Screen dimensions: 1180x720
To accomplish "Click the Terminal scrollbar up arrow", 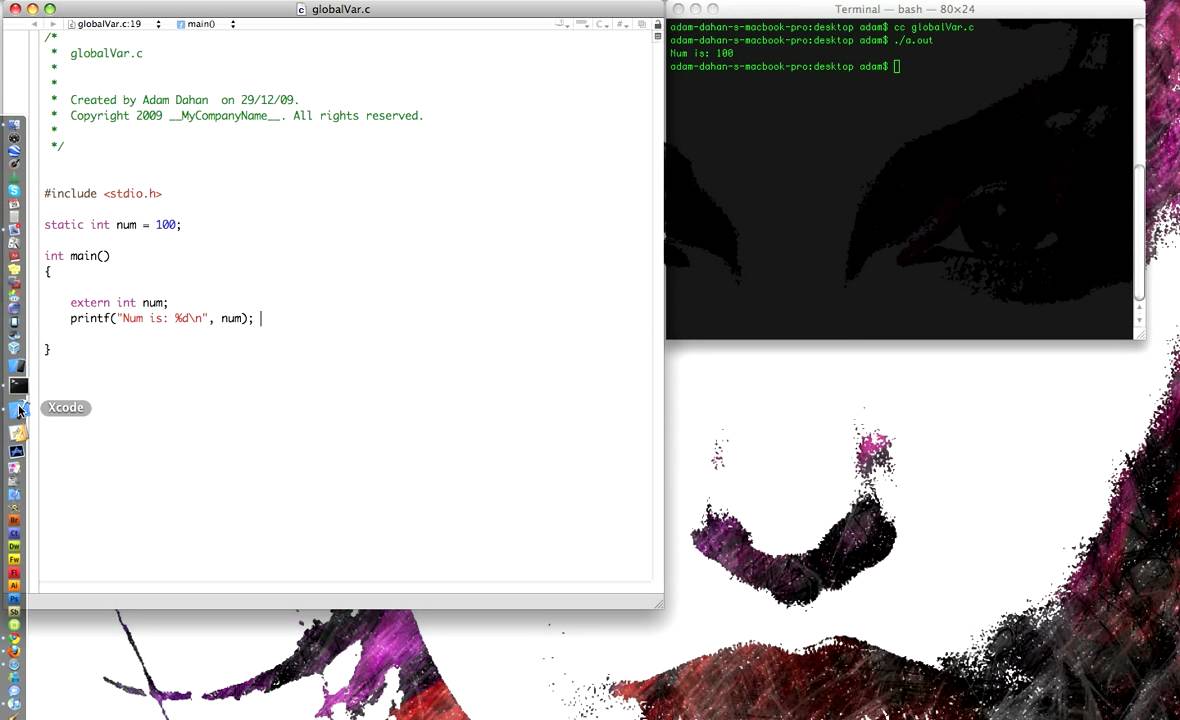I will click(x=1139, y=307).
